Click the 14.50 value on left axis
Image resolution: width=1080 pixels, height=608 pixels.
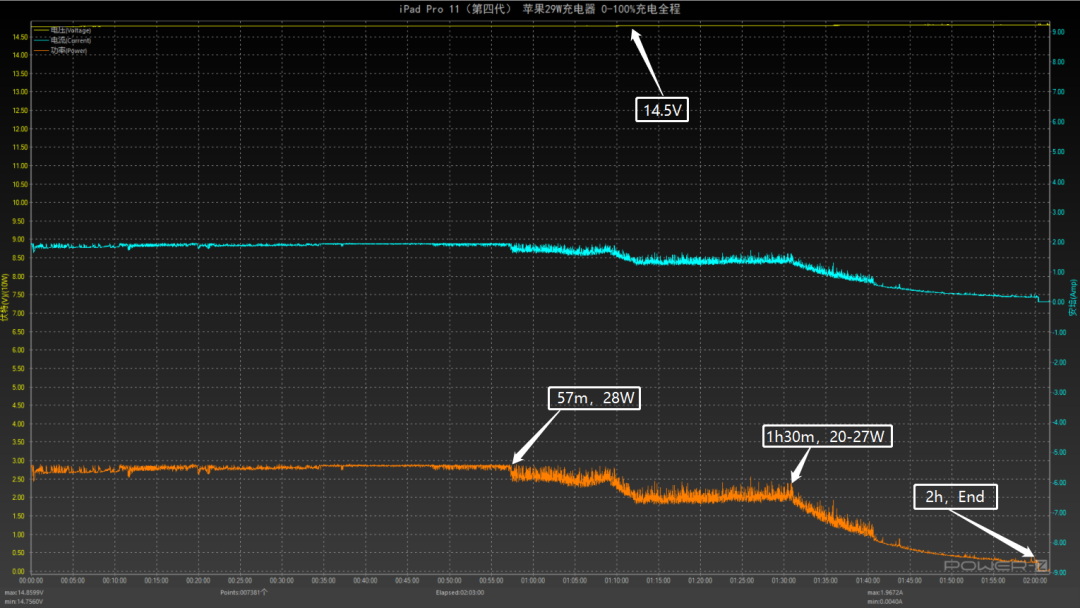19,37
